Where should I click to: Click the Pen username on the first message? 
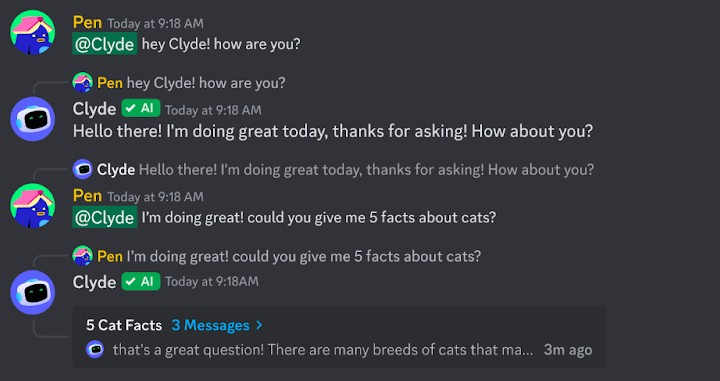coord(87,22)
